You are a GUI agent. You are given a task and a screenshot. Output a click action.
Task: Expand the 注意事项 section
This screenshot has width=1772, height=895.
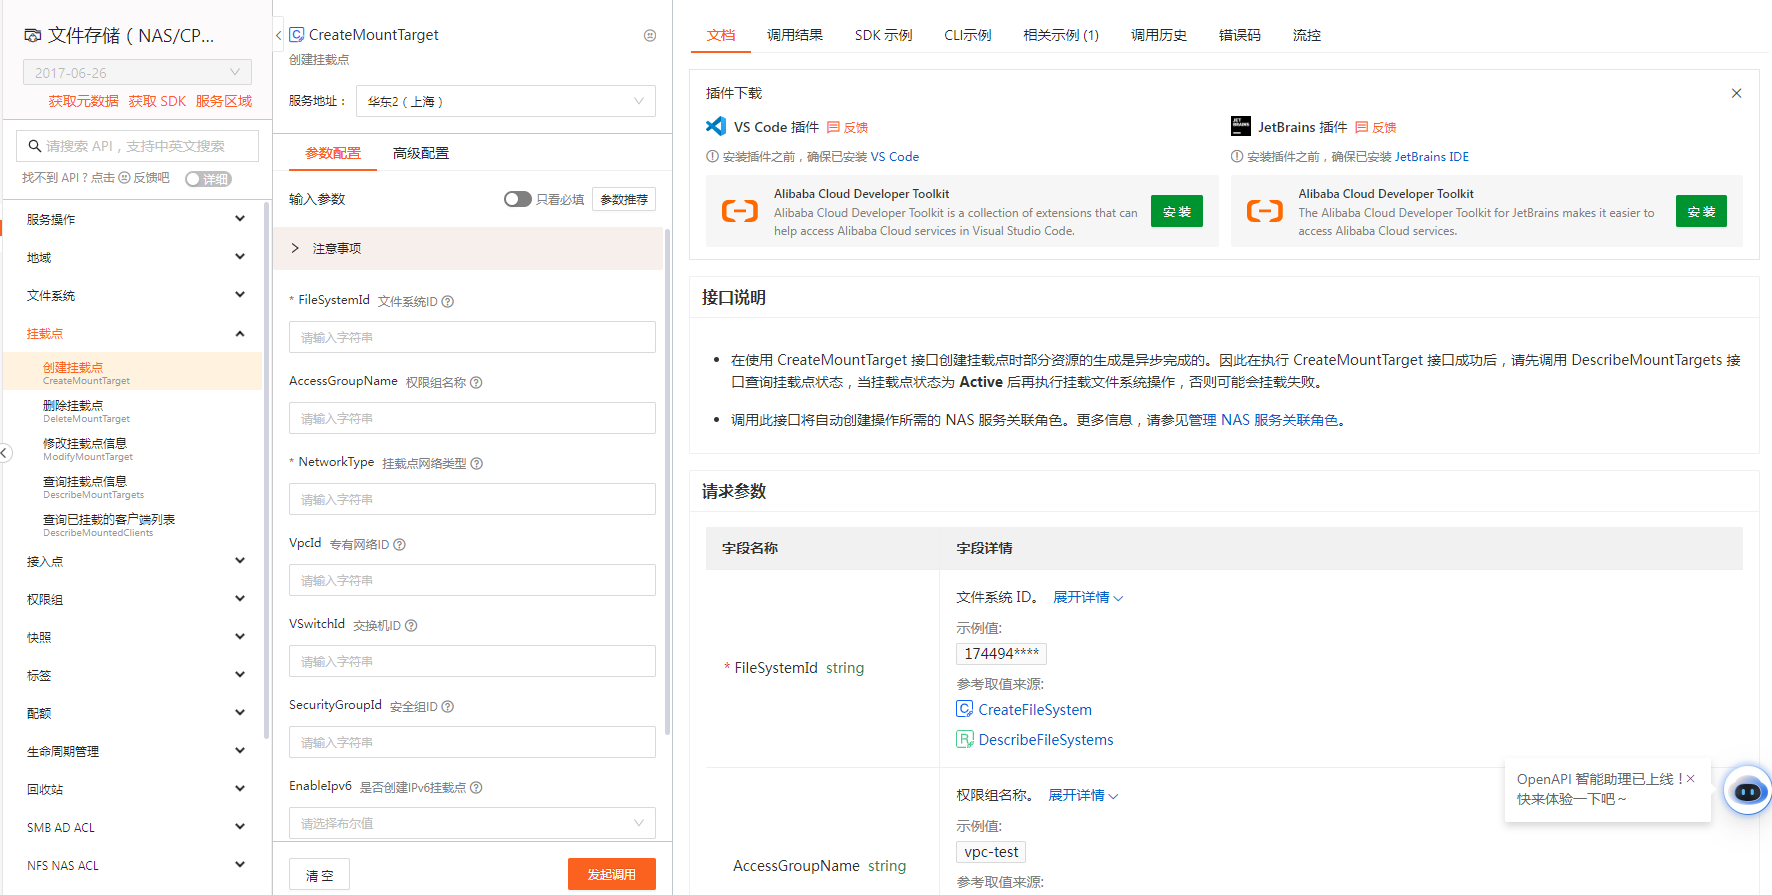tap(468, 248)
